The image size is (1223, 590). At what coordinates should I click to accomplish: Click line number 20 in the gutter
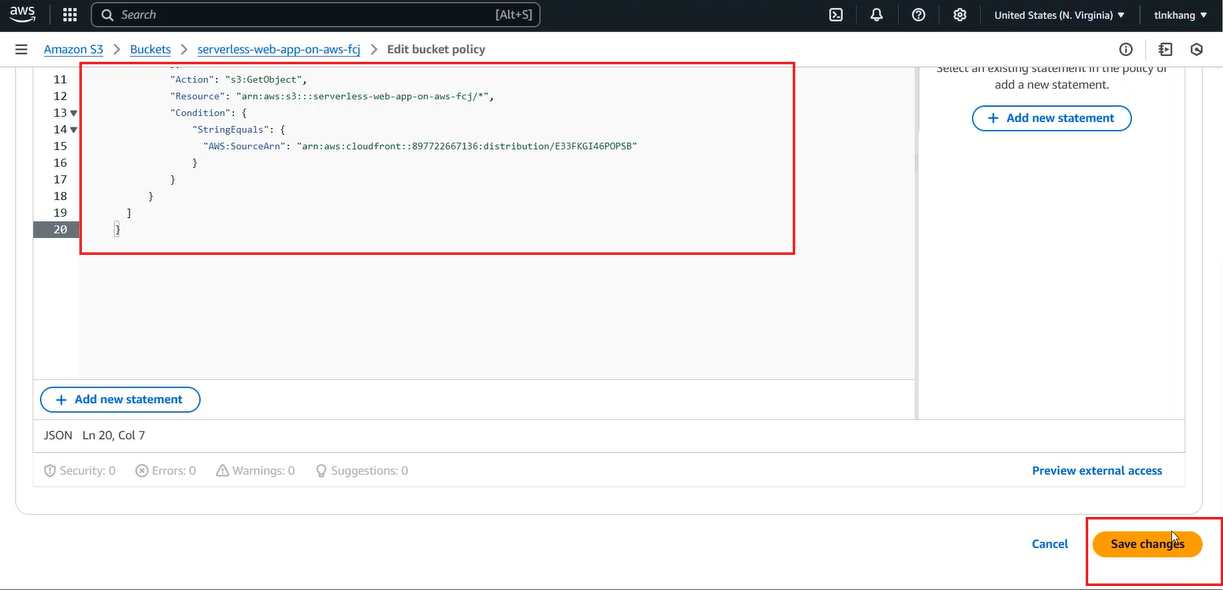coord(60,229)
